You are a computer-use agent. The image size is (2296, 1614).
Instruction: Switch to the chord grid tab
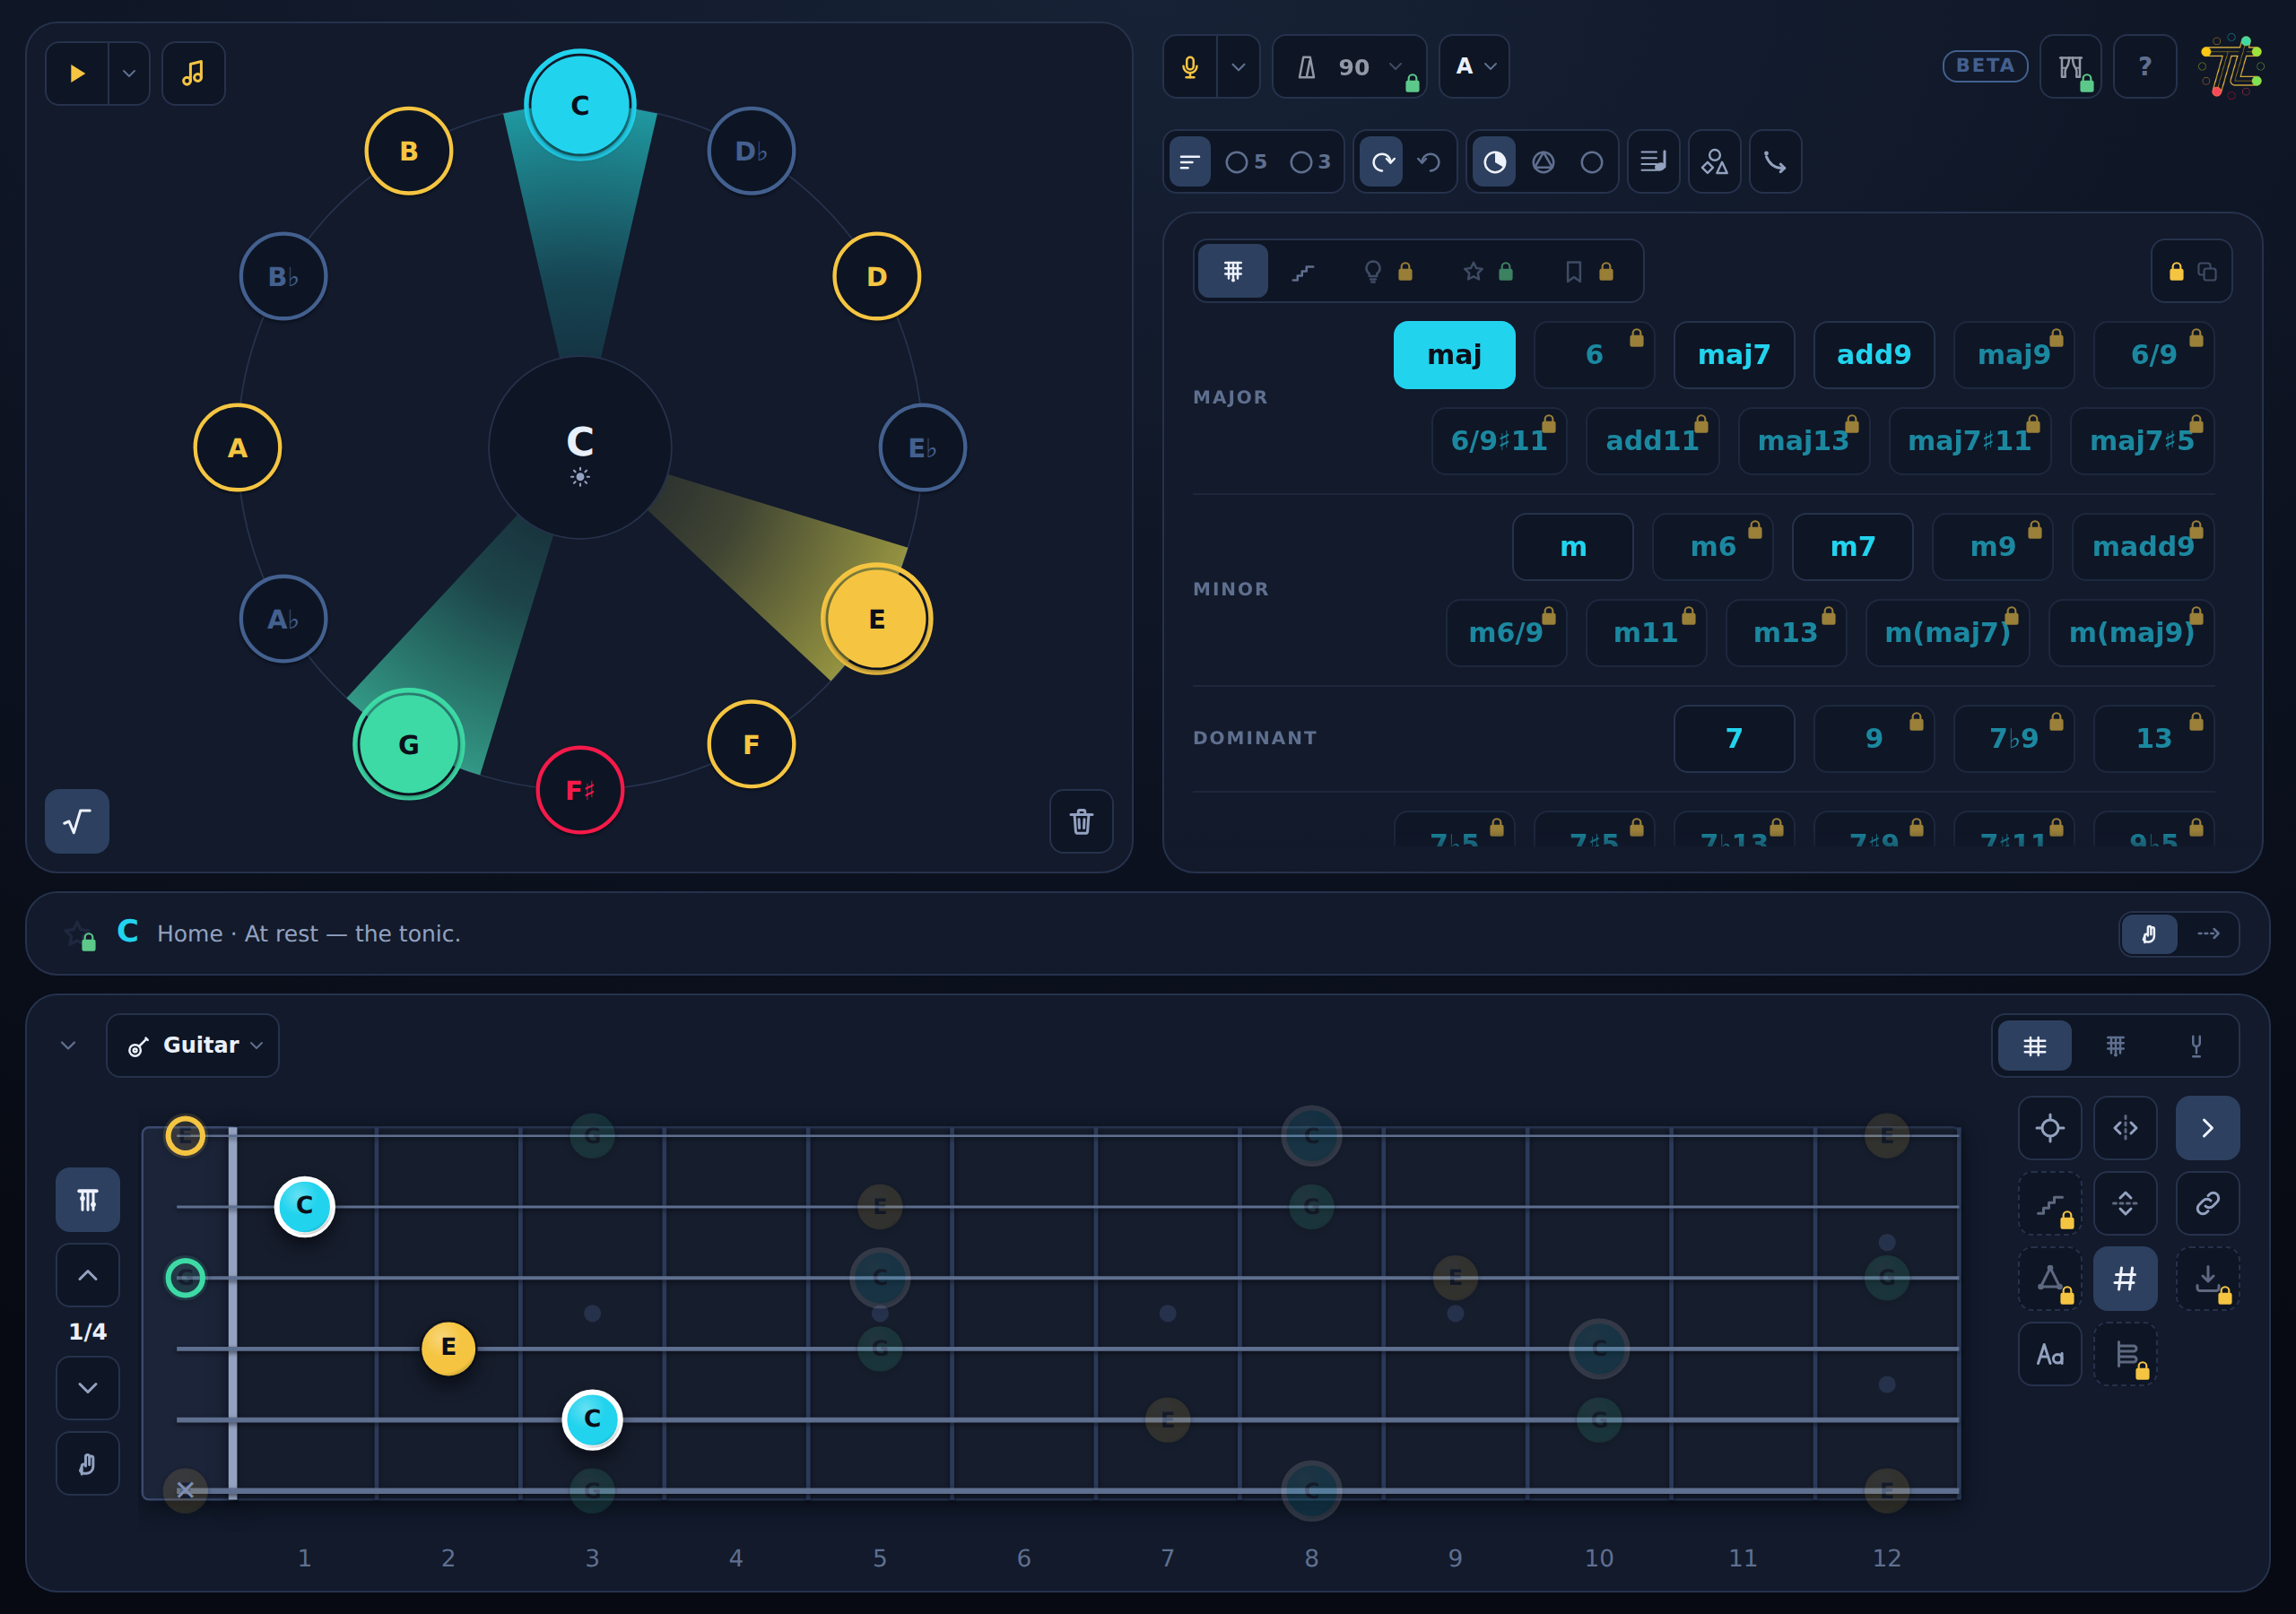1233,271
